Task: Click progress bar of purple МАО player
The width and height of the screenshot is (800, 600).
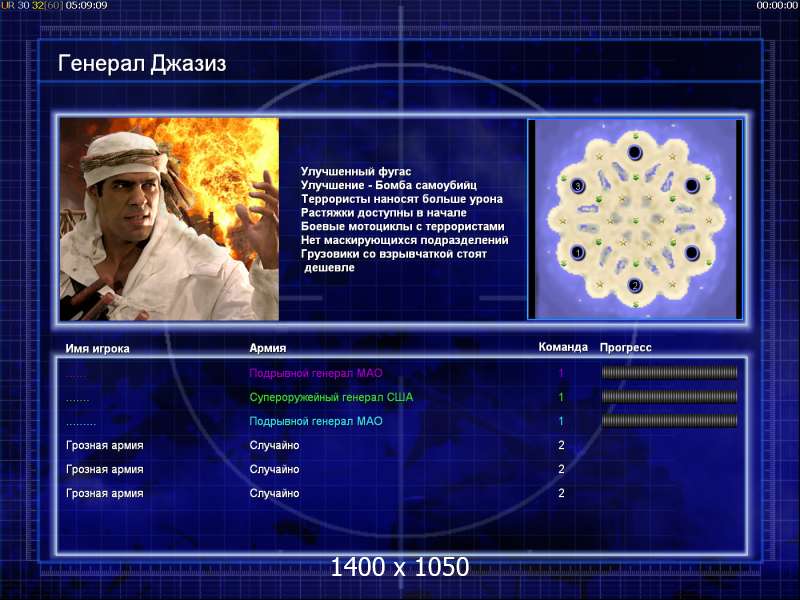Action: pyautogui.click(x=669, y=372)
